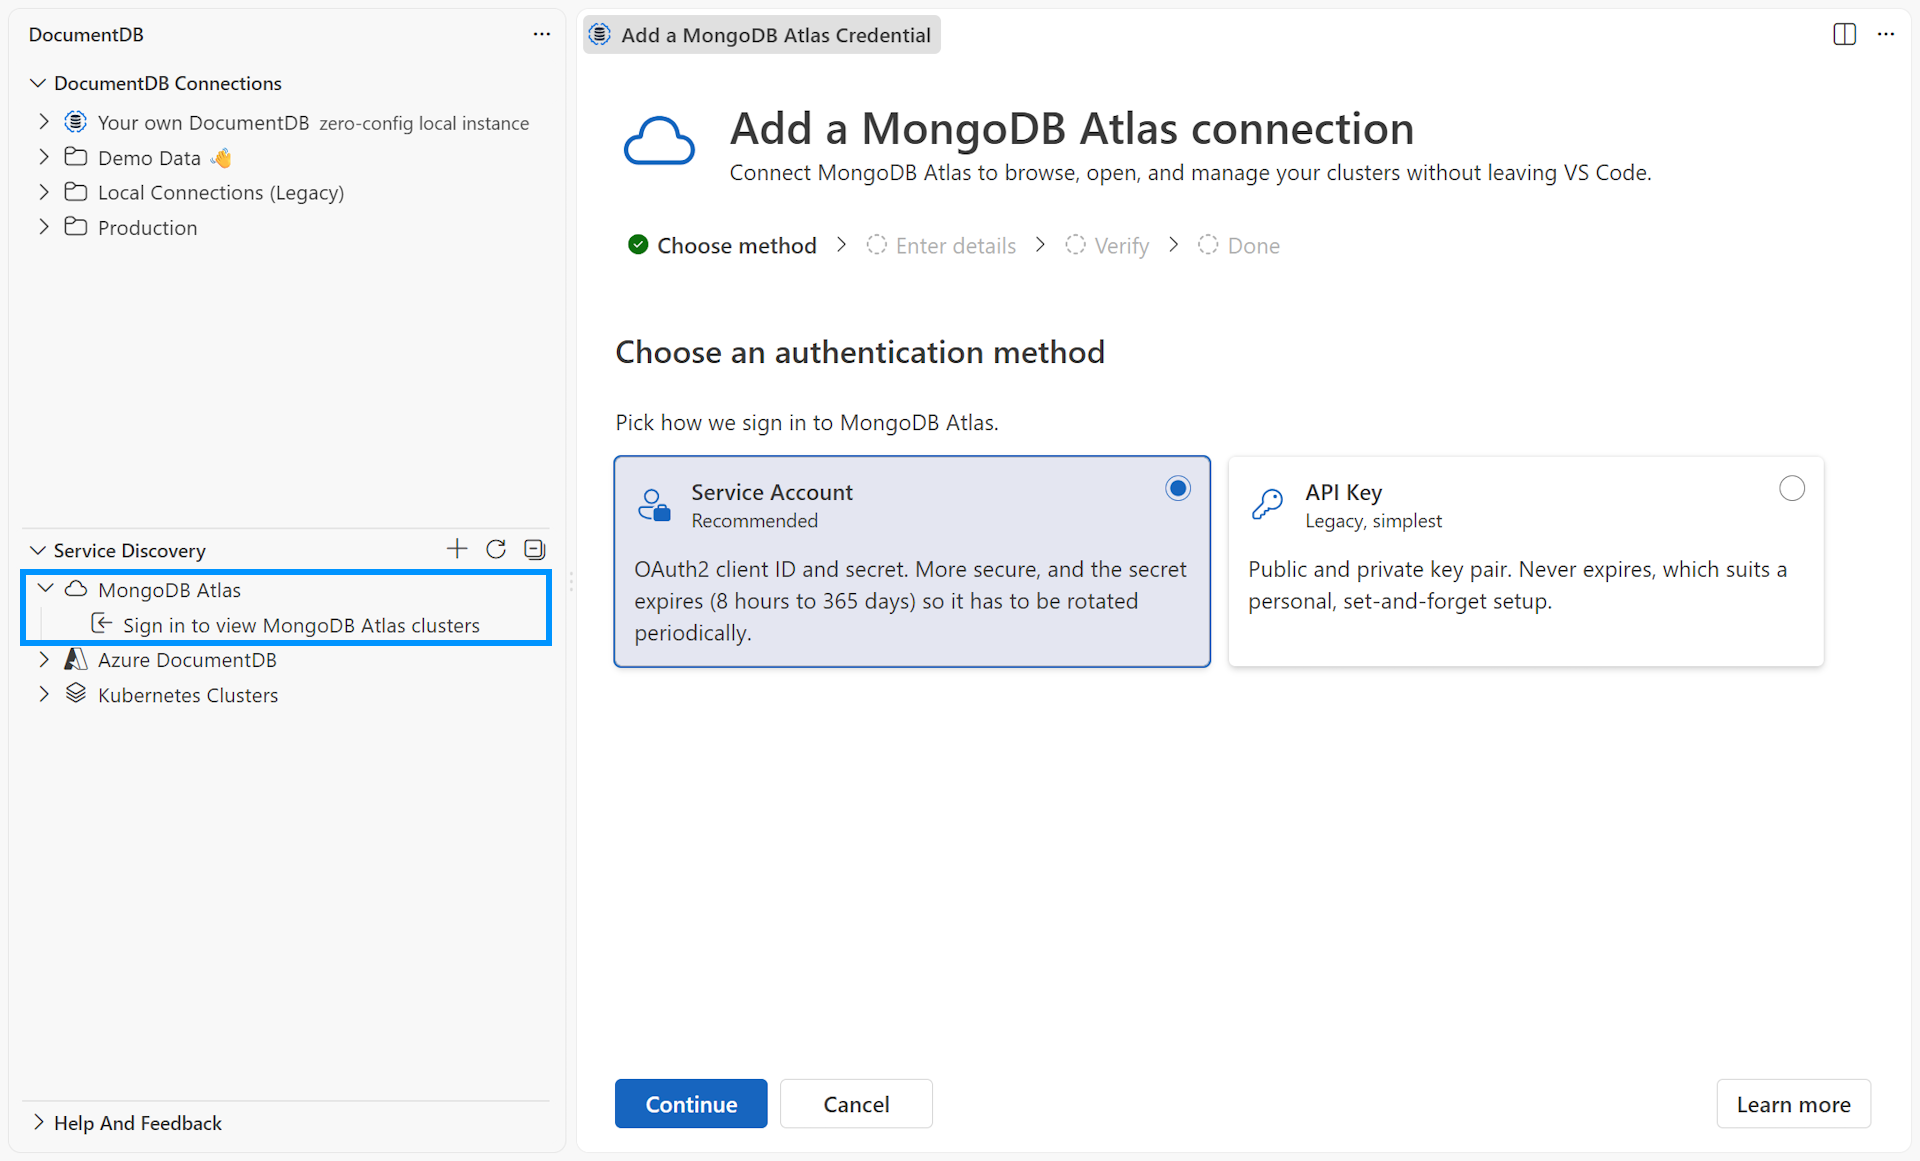Collapse the MongoDB Atlas node

(45, 589)
